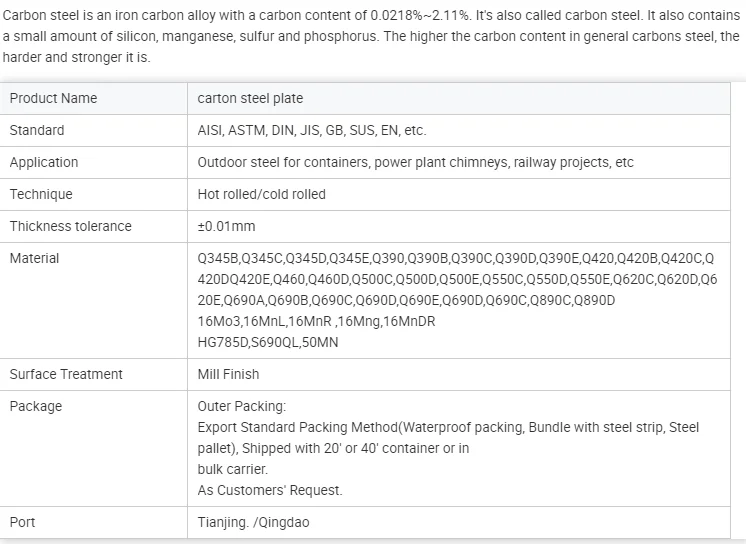
Task: Click the Product Name label cell
Action: pos(53,98)
